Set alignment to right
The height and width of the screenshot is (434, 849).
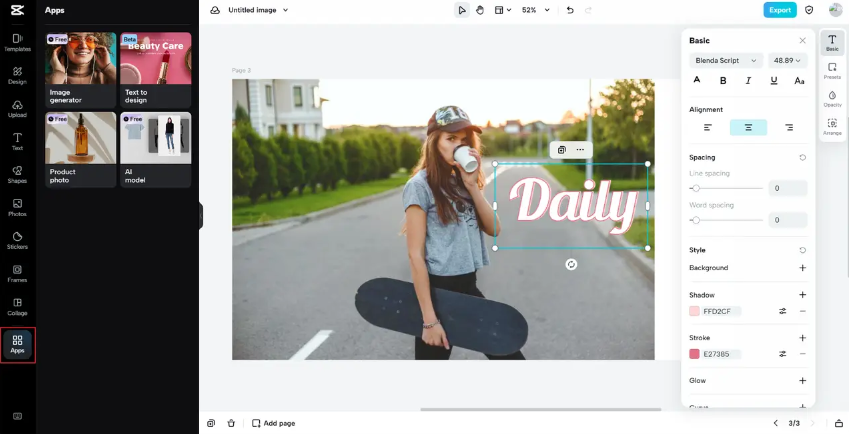coord(789,127)
